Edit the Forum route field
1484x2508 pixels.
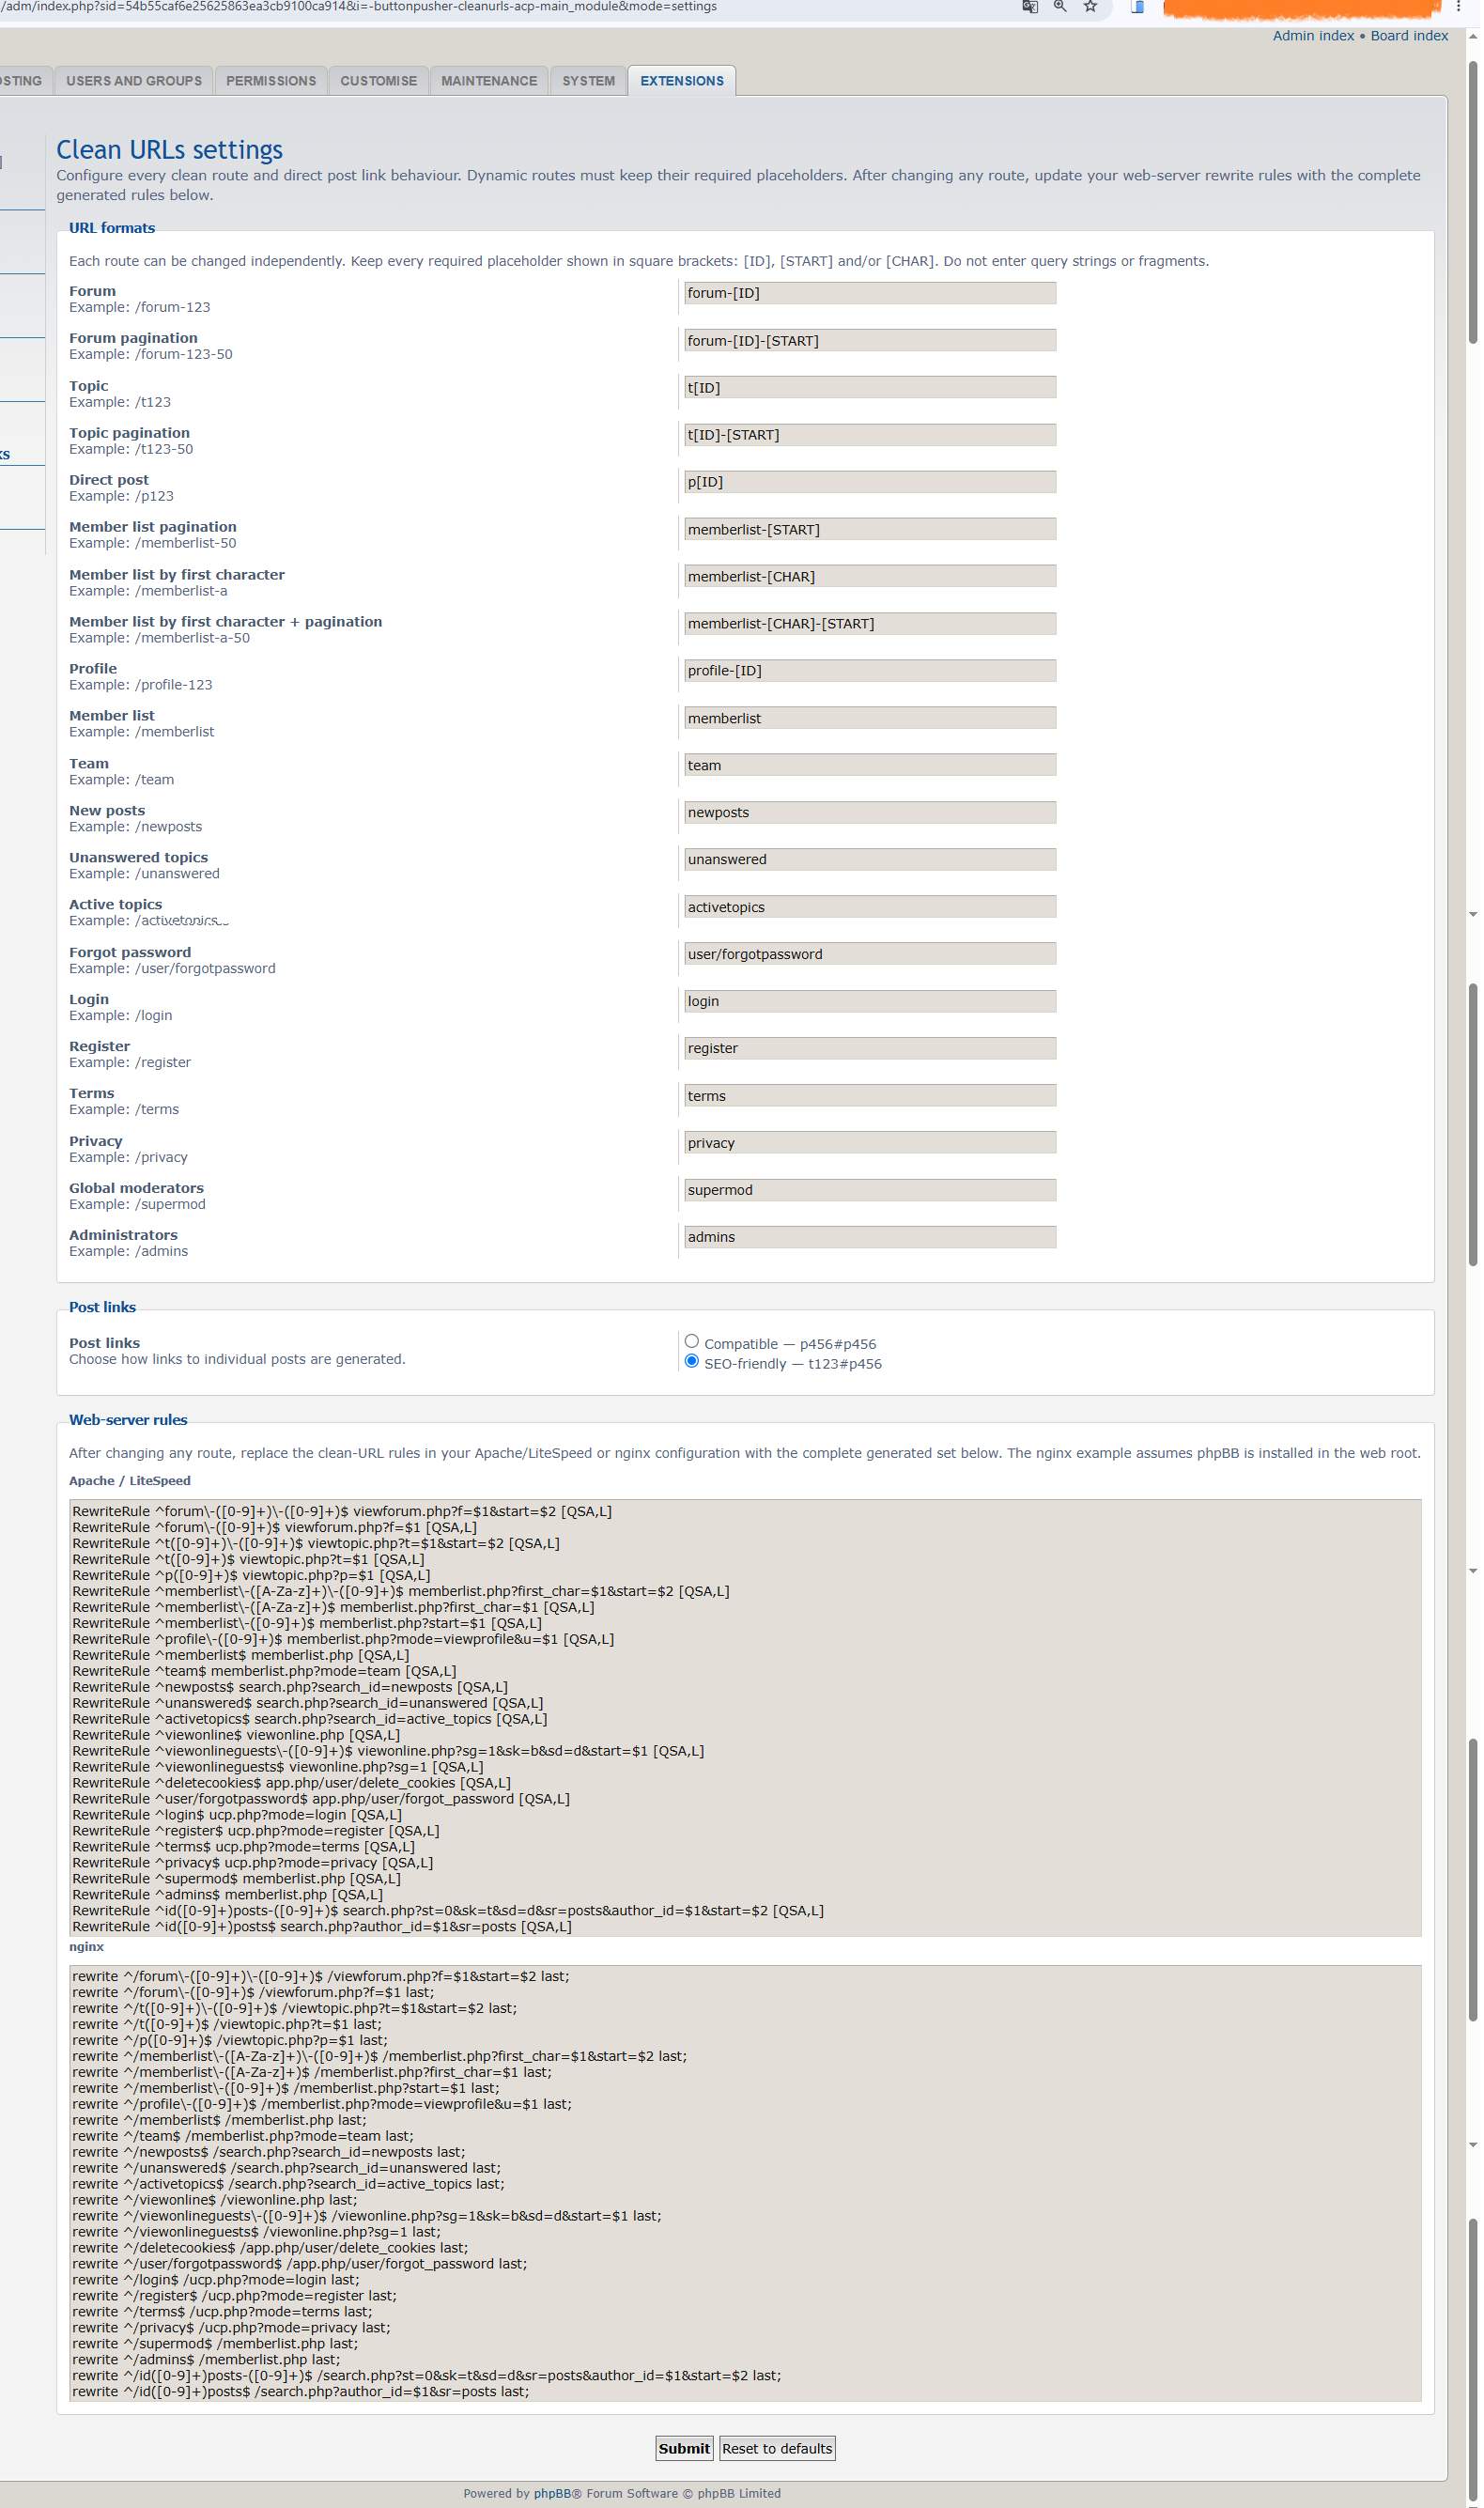tap(870, 293)
